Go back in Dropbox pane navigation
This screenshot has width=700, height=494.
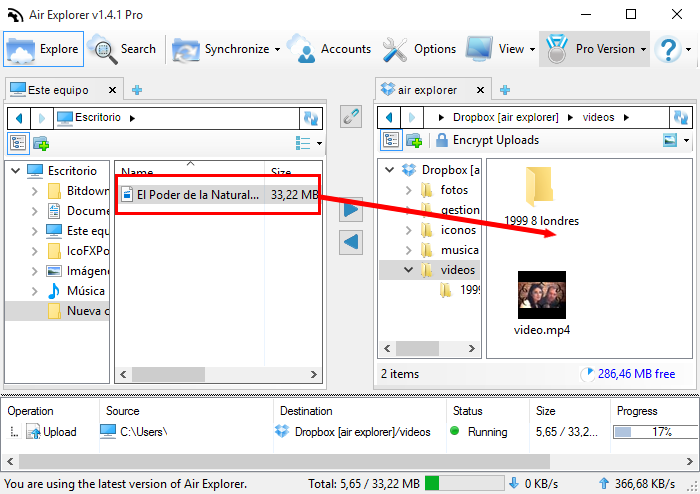tap(389, 117)
